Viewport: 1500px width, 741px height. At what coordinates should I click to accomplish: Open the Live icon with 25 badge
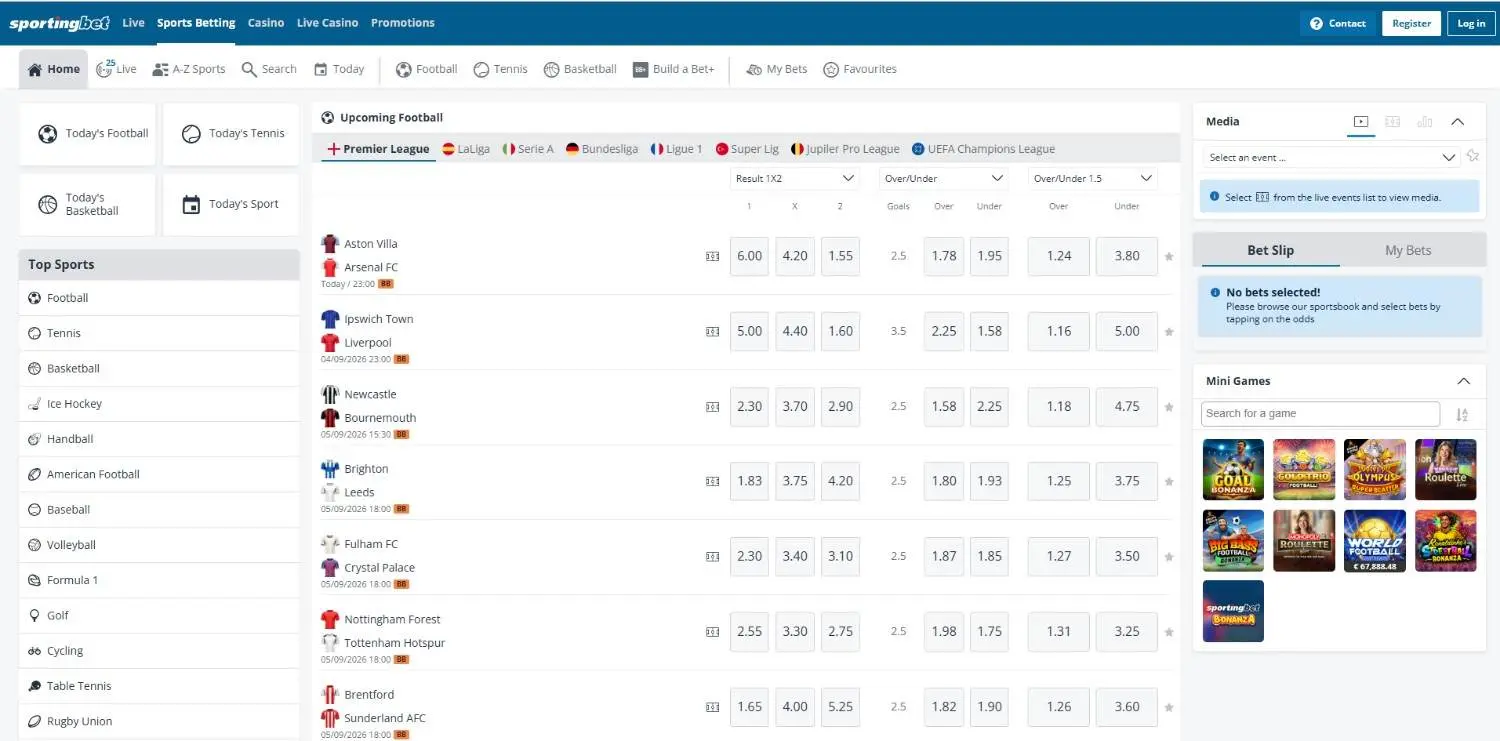pyautogui.click(x=116, y=69)
